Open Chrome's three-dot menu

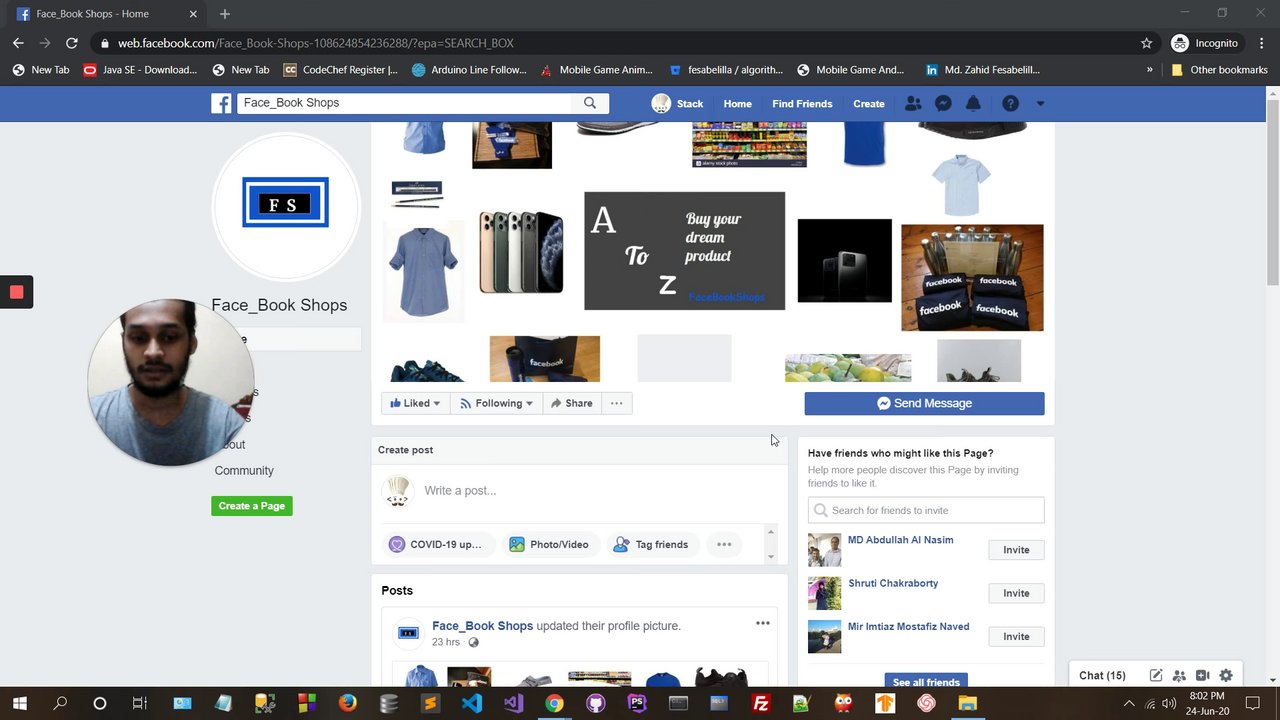click(1259, 43)
